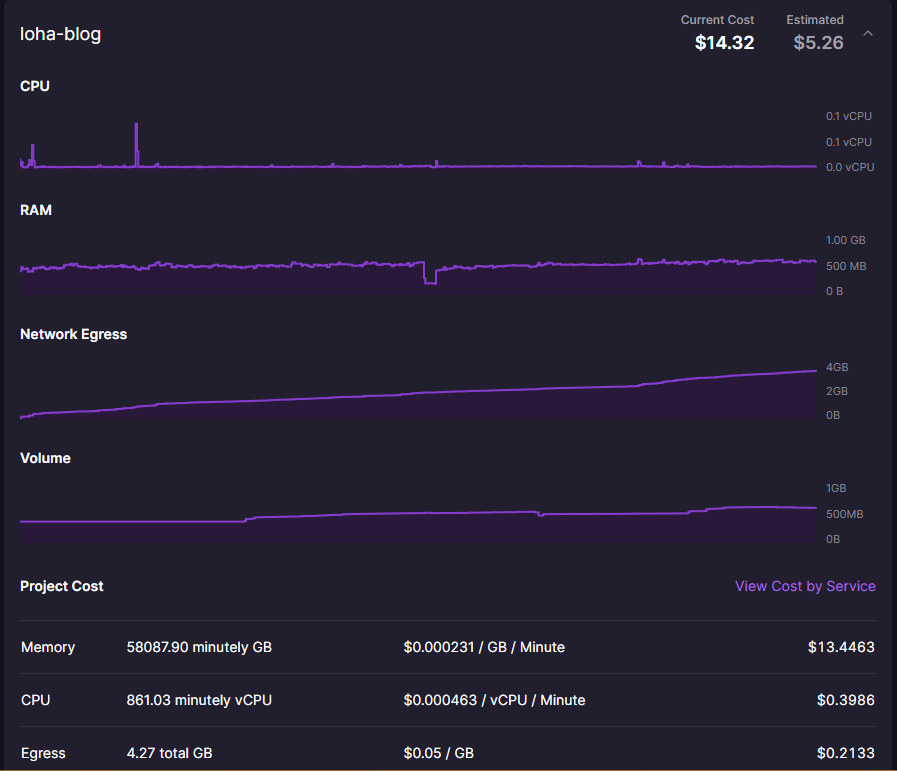Open the View Cost by Service link
This screenshot has width=897, height=771.
[x=805, y=586]
